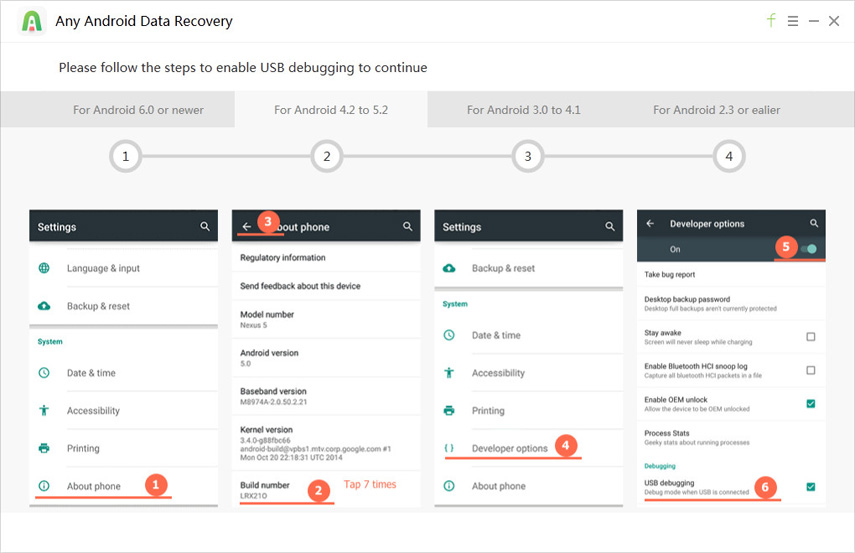Click Send feedback about this device
The width and height of the screenshot is (855, 553).
[x=326, y=286]
